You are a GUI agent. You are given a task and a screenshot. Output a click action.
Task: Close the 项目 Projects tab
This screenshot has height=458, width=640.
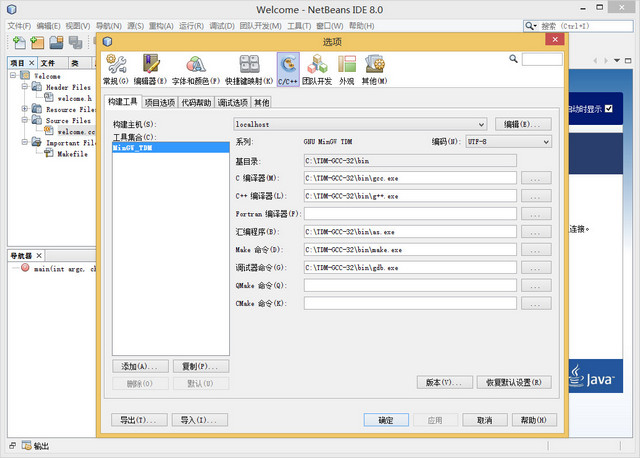click(x=31, y=63)
